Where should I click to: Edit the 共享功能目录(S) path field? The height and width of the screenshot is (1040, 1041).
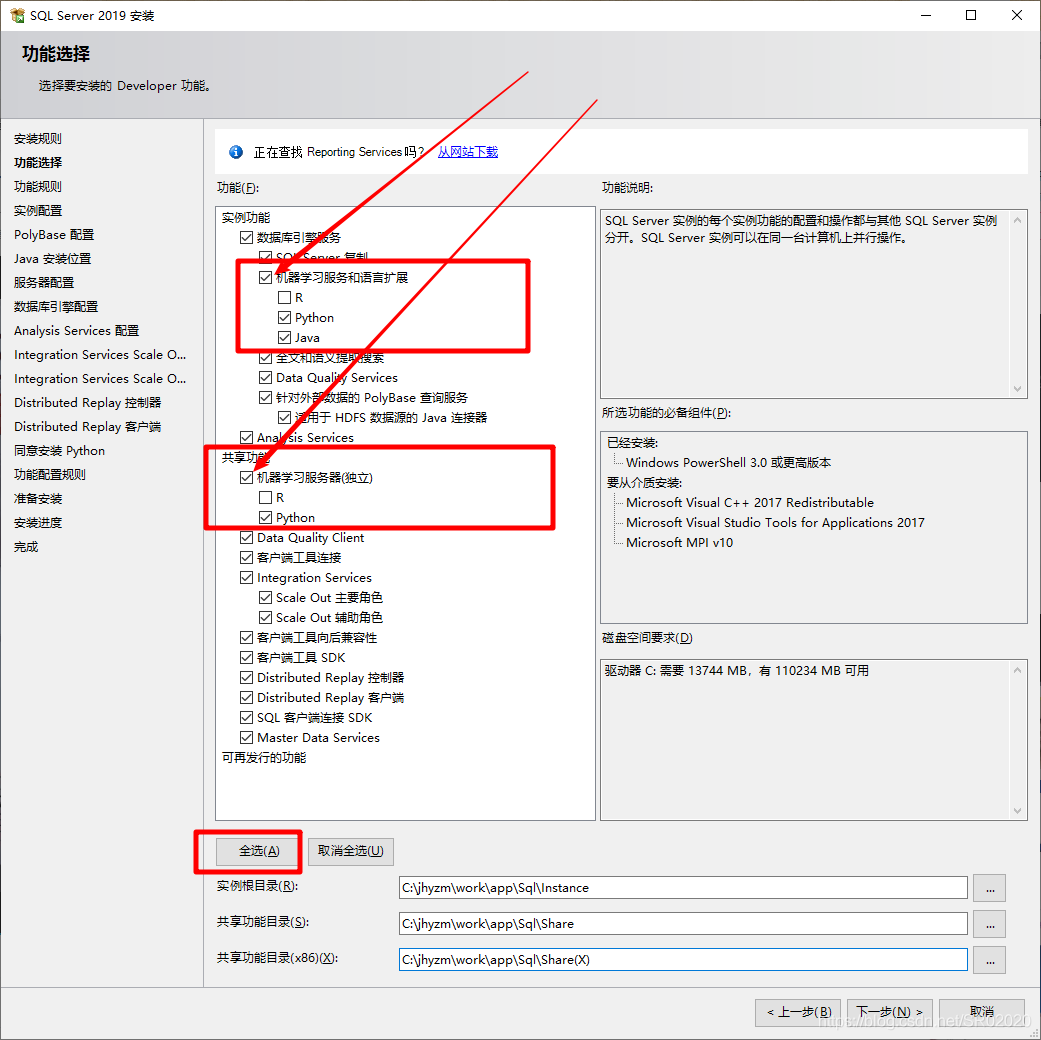click(683, 924)
